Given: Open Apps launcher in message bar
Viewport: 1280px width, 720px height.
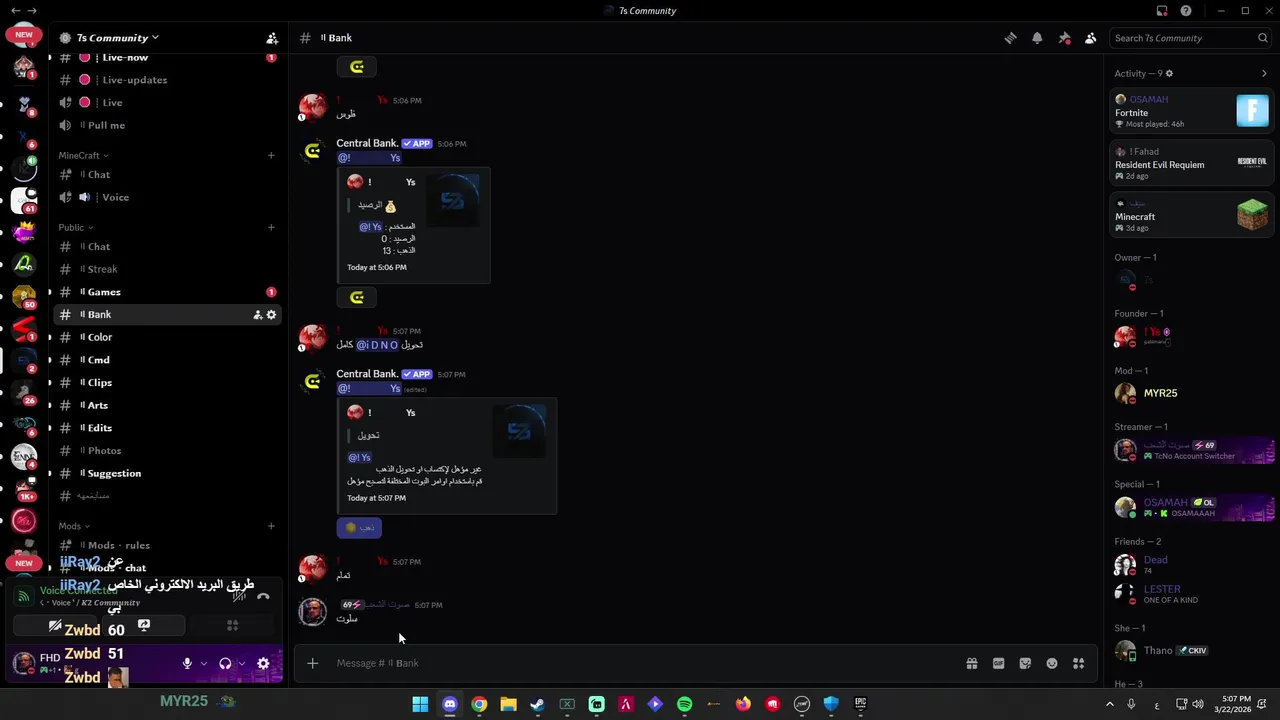Looking at the screenshot, I should tap(1078, 663).
